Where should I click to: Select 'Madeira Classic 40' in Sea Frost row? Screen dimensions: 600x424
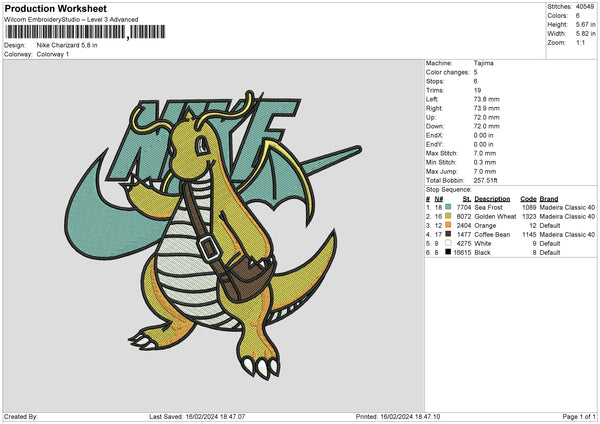tap(567, 207)
